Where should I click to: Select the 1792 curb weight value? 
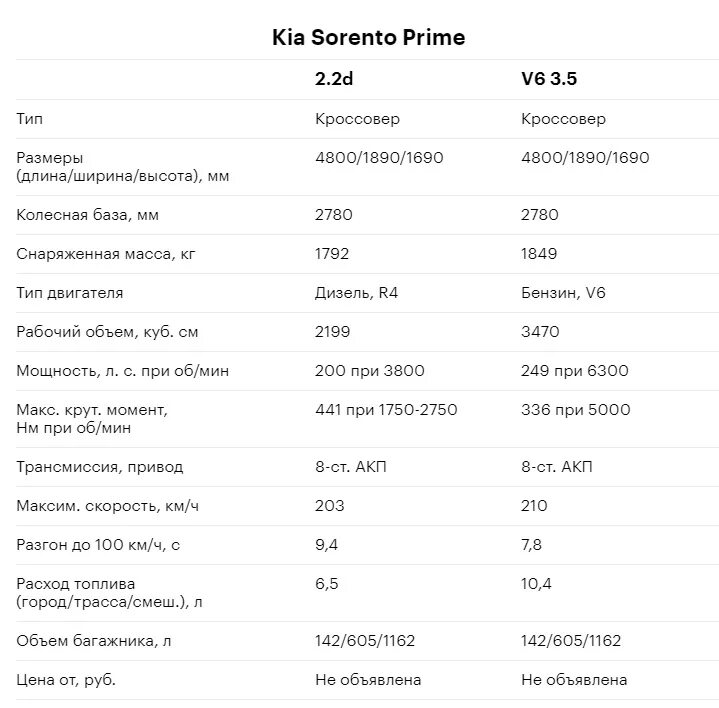click(332, 254)
